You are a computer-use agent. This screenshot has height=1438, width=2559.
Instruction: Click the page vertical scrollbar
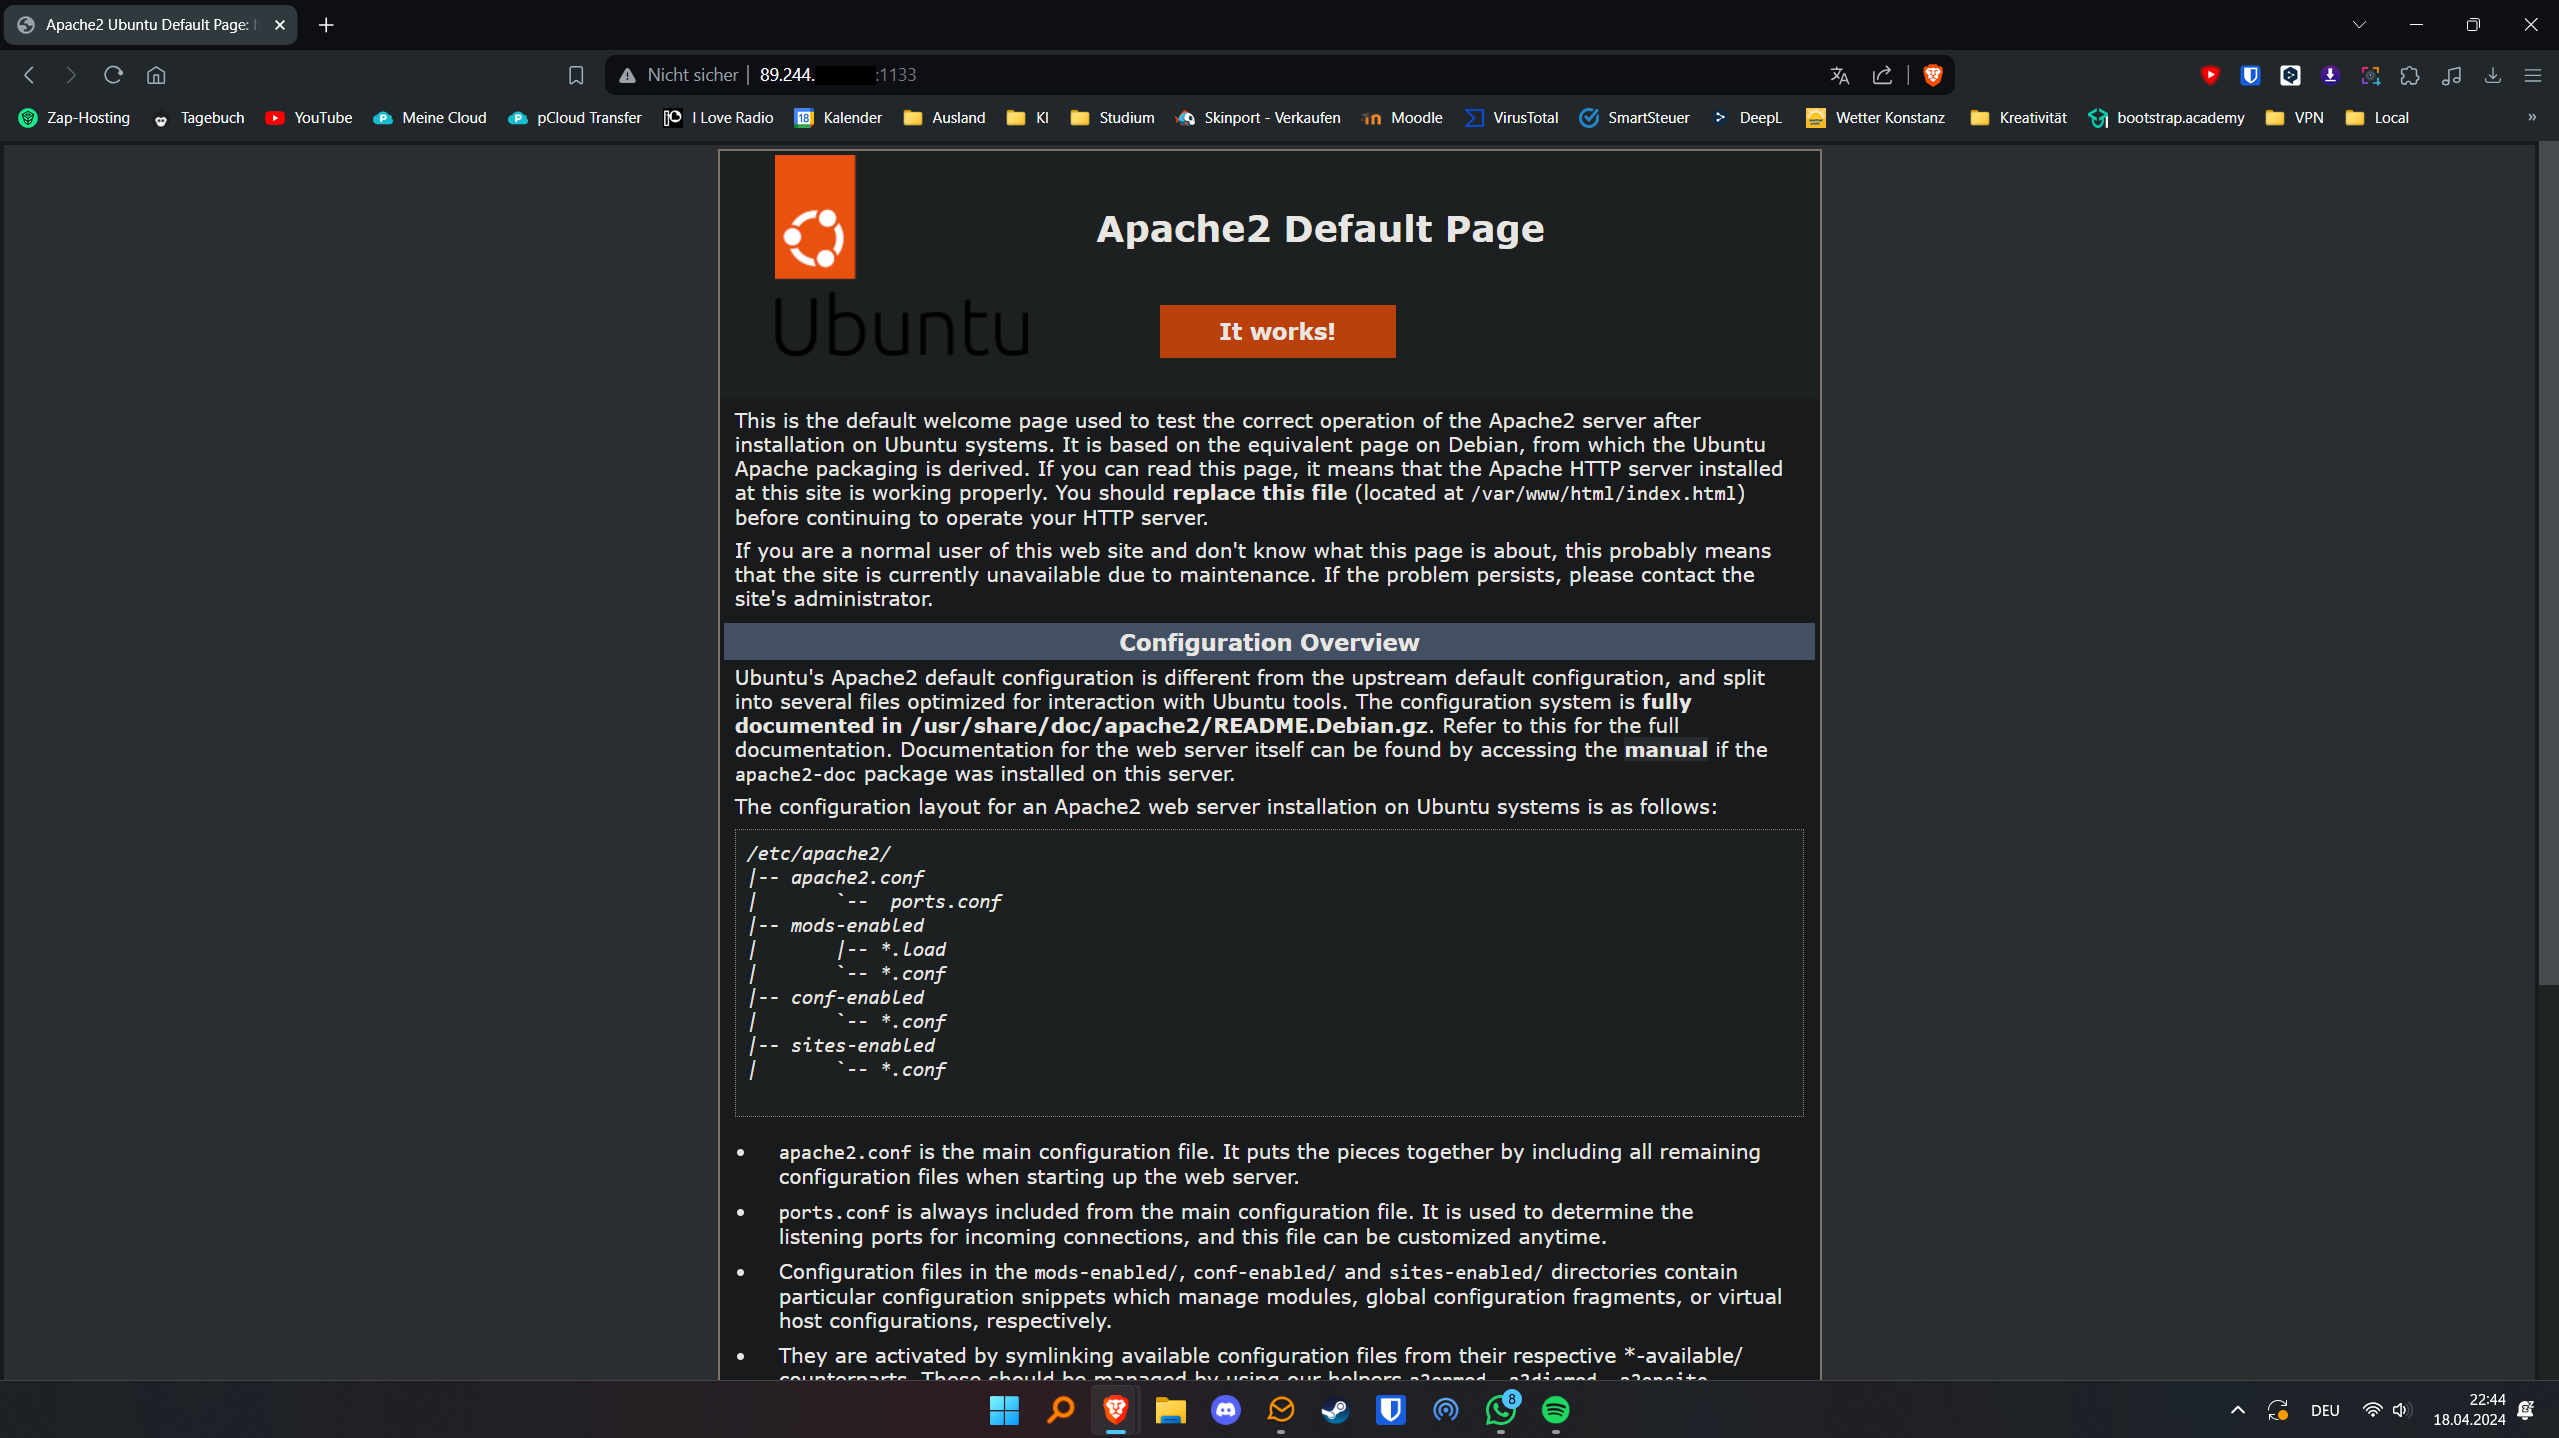[2547, 560]
